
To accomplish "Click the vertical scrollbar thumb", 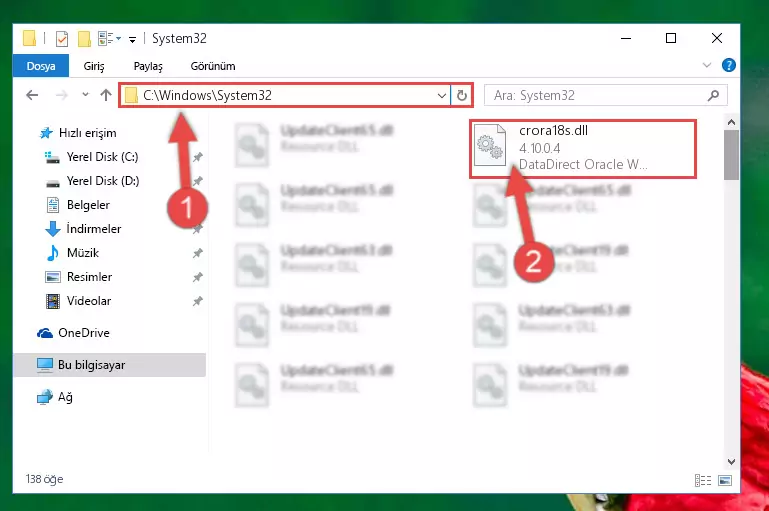I will click(731, 155).
